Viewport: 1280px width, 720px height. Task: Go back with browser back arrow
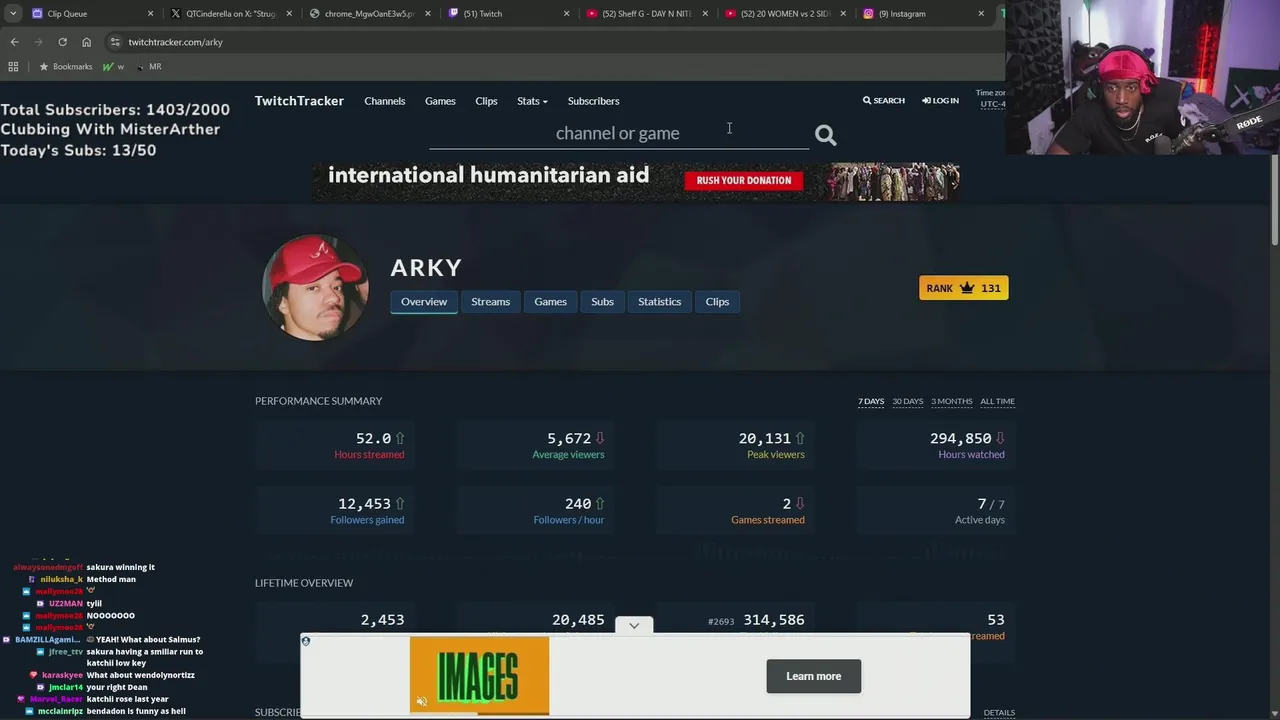coord(14,42)
